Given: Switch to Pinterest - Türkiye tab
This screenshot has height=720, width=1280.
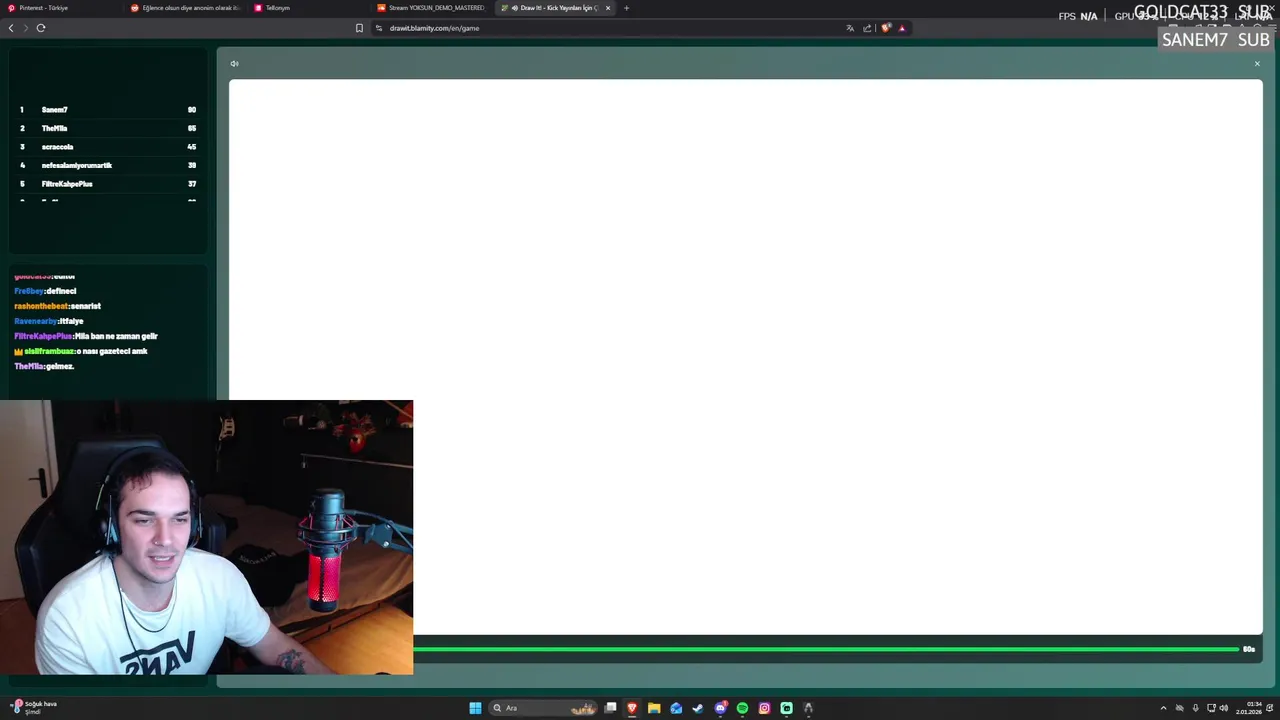Looking at the screenshot, I should coord(60,8).
